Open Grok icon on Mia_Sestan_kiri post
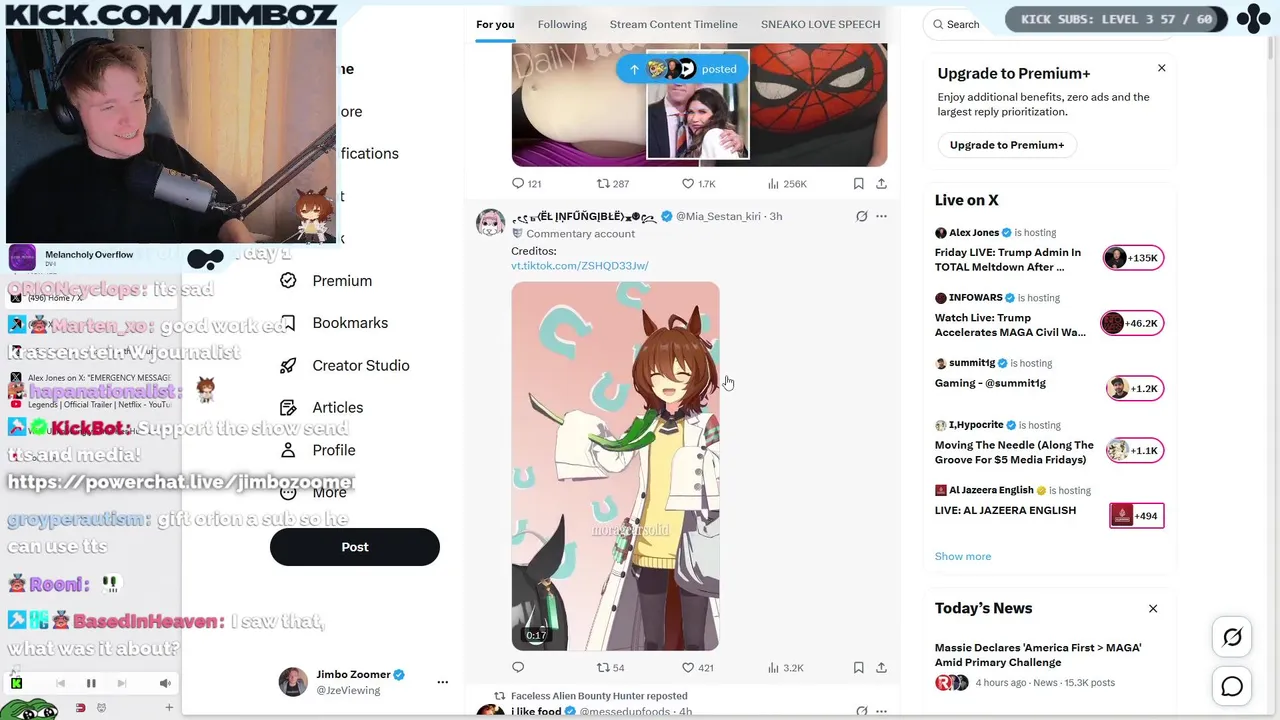The width and height of the screenshot is (1280, 720). 861,216
